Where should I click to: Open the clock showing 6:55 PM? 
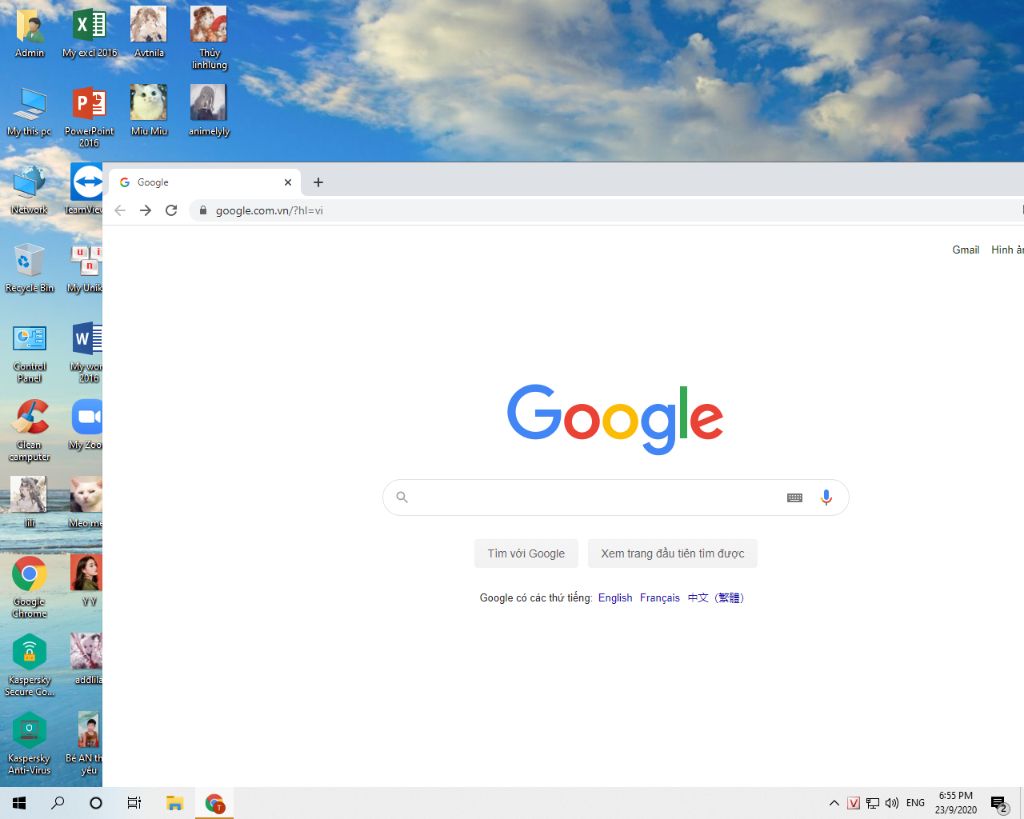955,803
